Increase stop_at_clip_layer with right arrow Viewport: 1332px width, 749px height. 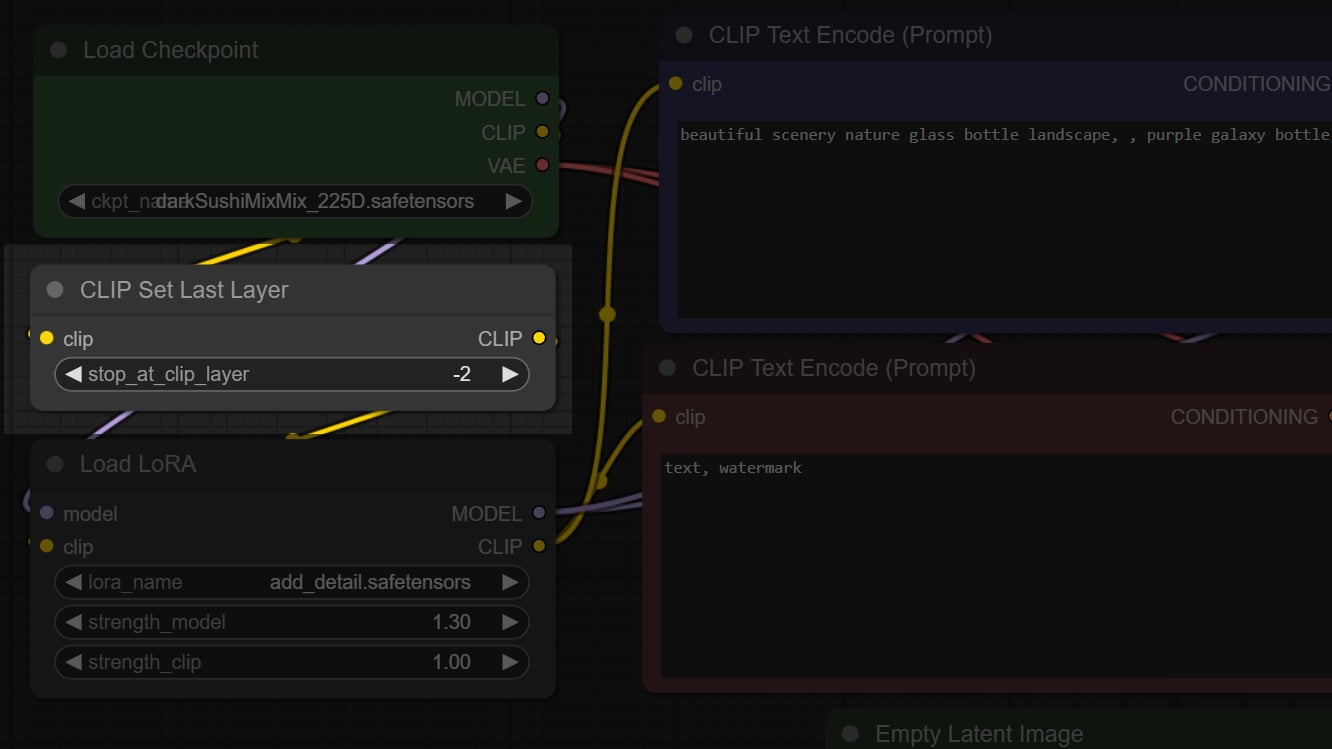coord(510,374)
